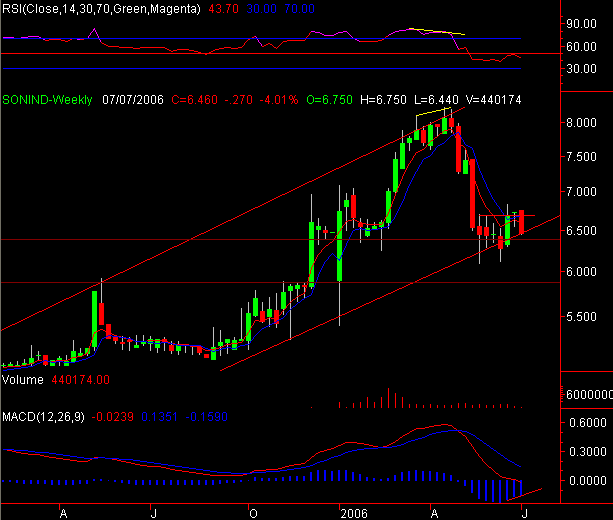The width and height of the screenshot is (613, 520).
Task: Click the 6.500 price axis label
Action: click(581, 230)
